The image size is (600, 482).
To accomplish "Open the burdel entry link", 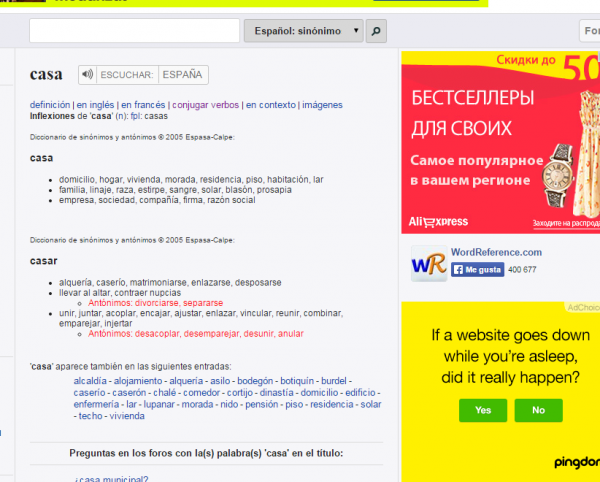I will click(x=334, y=381).
